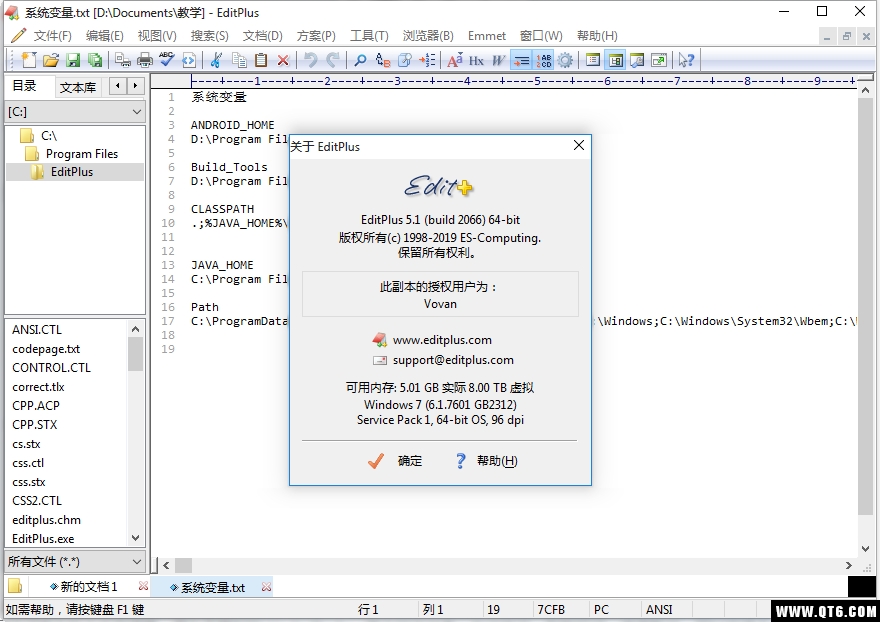Screen dimensions: 880x622
Task: Click the editor vertical scrollbar thumb
Action: (x=865, y=306)
